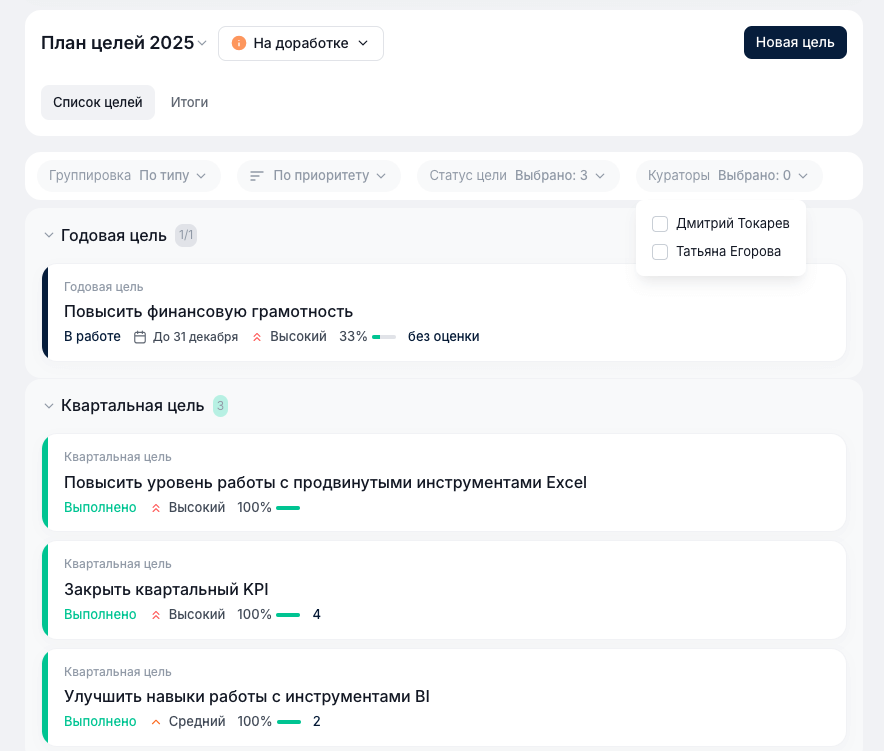This screenshot has width=884, height=751.
Task: Click the sort icon in the «По приоритету» filter
Action: pyautogui.click(x=257, y=175)
